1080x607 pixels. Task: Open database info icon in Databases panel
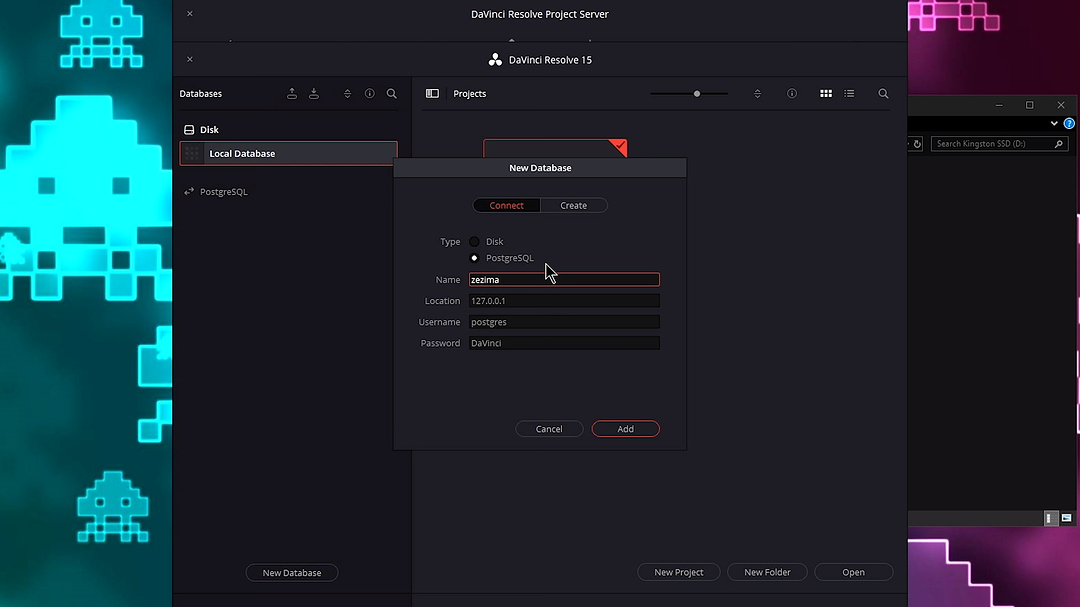point(370,94)
